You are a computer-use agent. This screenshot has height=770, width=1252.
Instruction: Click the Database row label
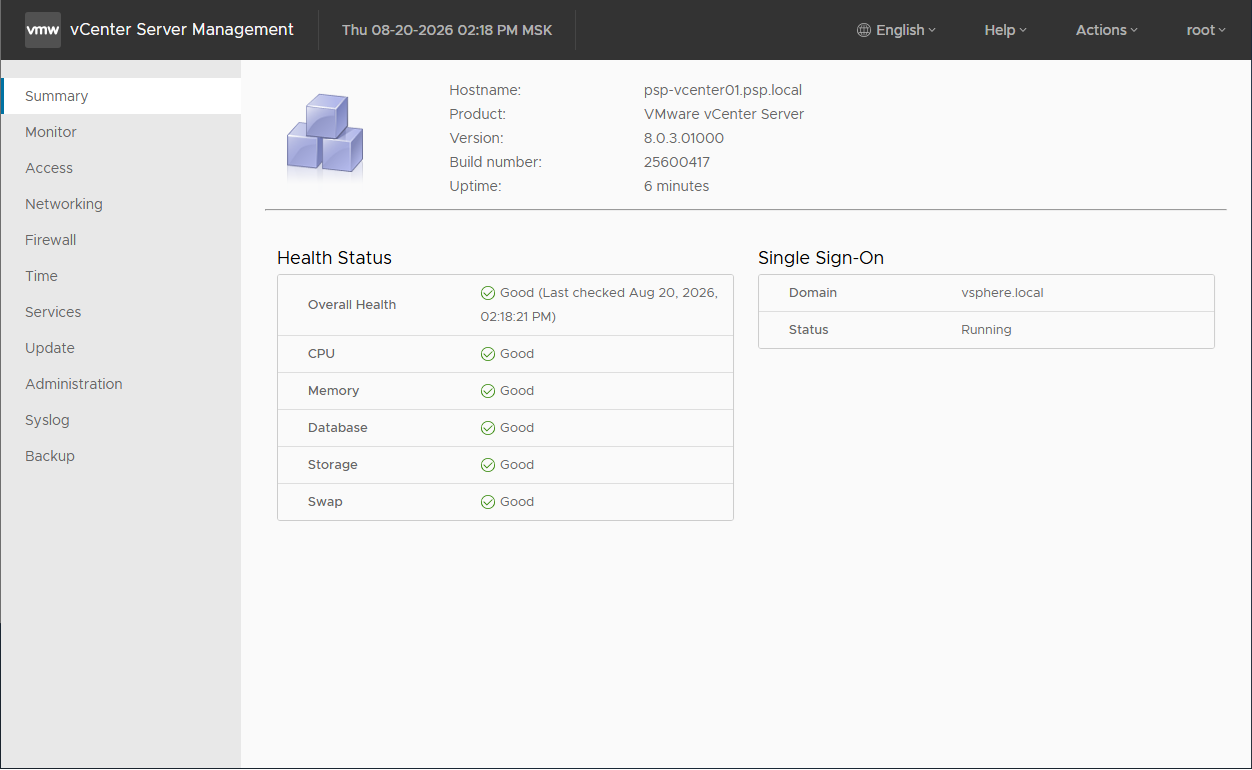(x=338, y=428)
